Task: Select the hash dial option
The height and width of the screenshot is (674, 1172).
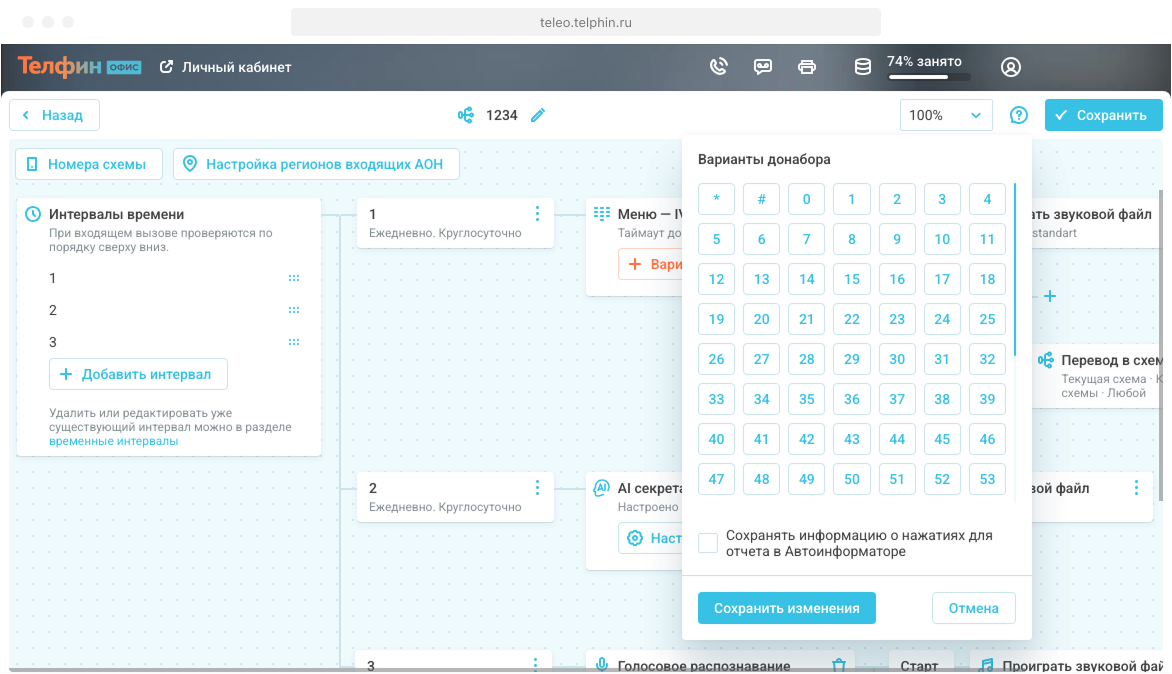Action: 761,199
